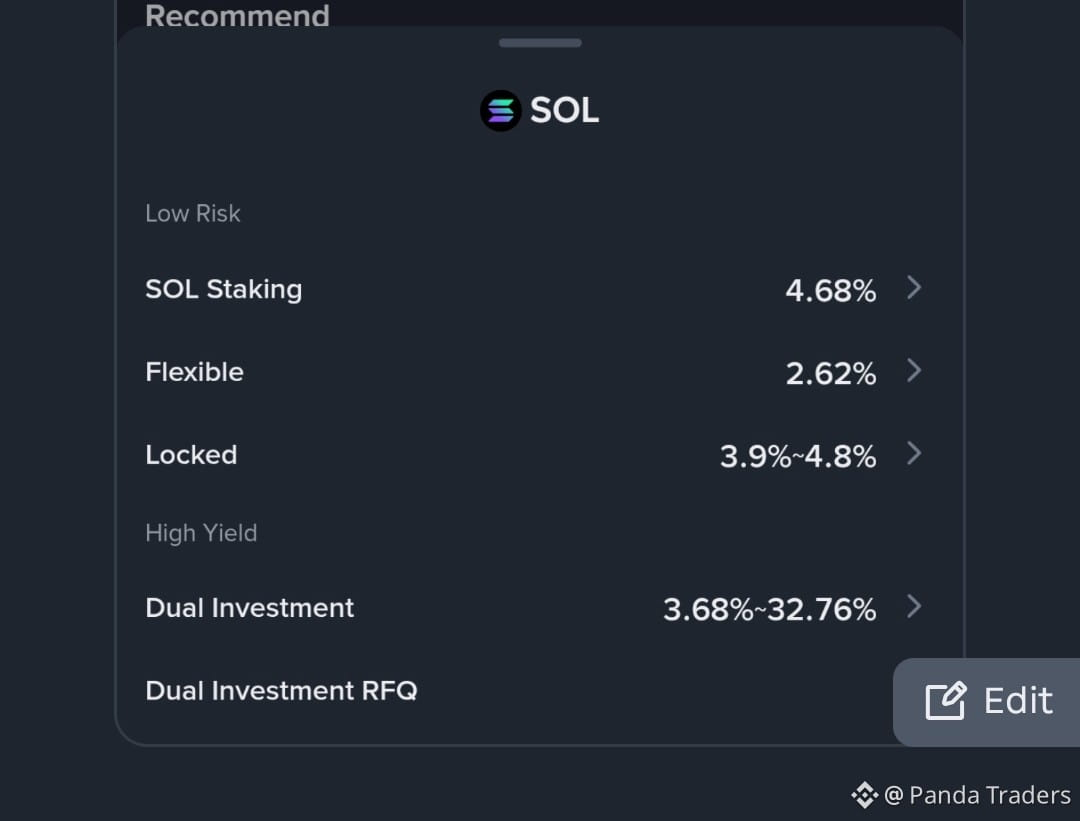Click the pencil edit icon
The height and width of the screenshot is (821, 1080).
(x=946, y=701)
